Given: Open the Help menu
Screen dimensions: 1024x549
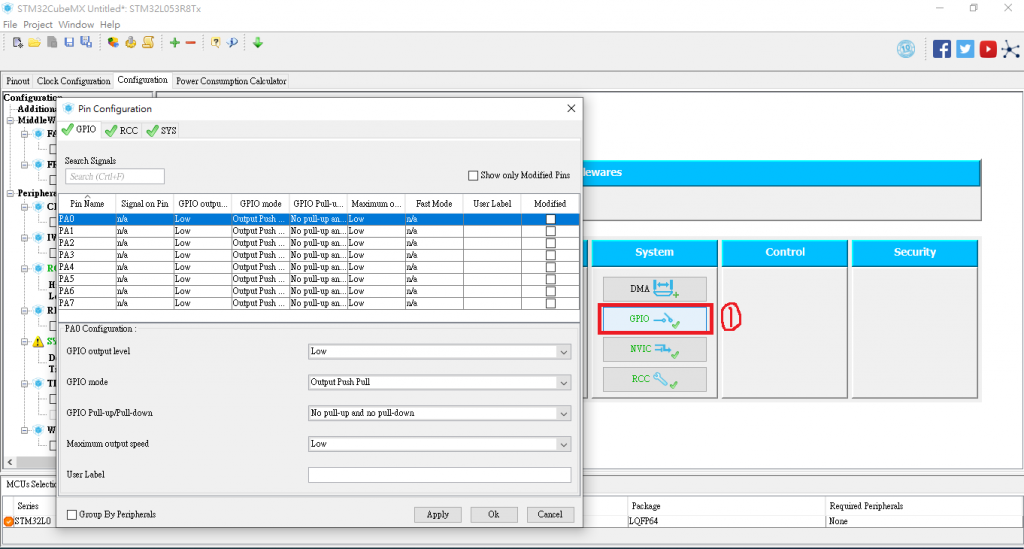Looking at the screenshot, I should tap(110, 24).
